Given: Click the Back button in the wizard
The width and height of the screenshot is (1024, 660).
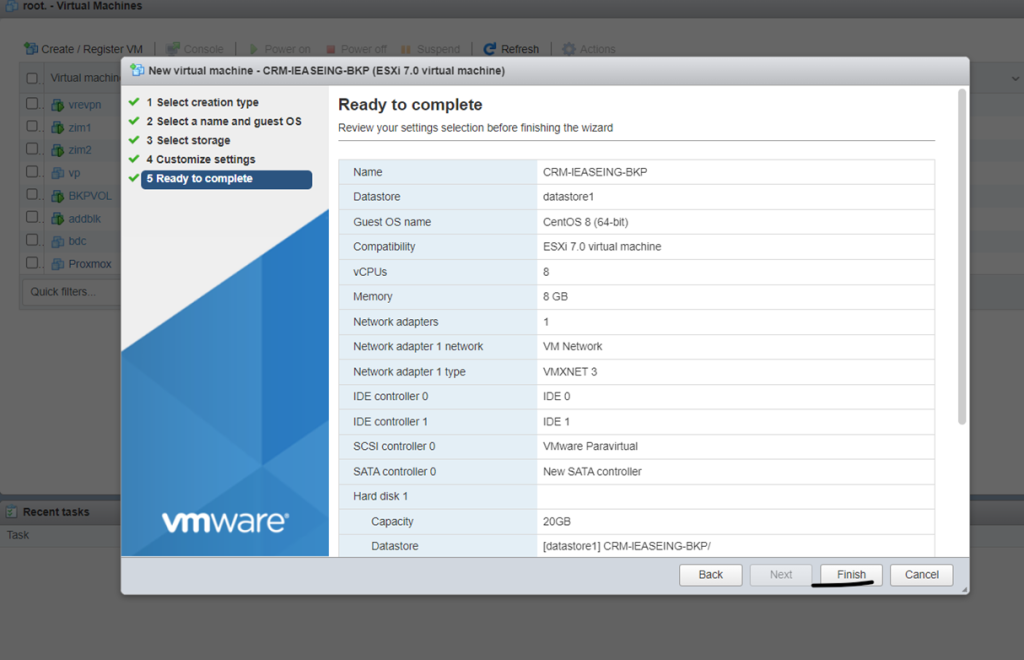Looking at the screenshot, I should 710,575.
